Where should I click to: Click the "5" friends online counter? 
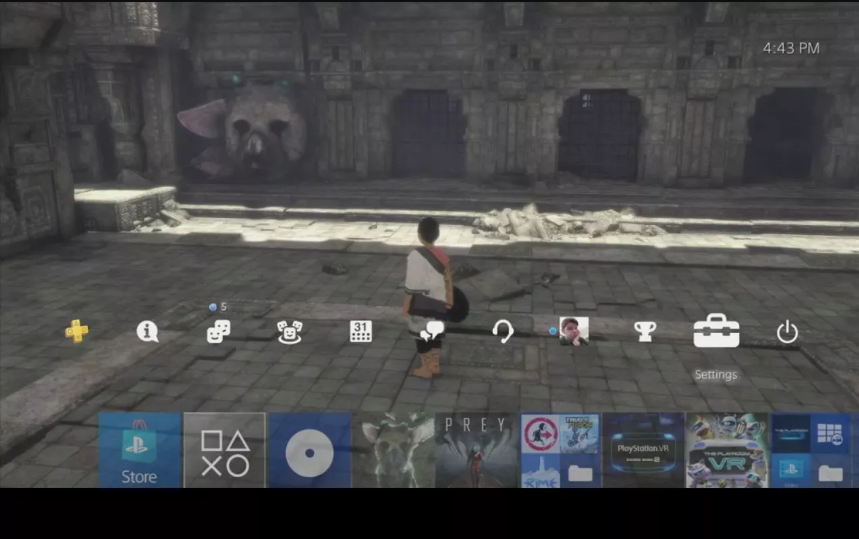click(x=224, y=307)
